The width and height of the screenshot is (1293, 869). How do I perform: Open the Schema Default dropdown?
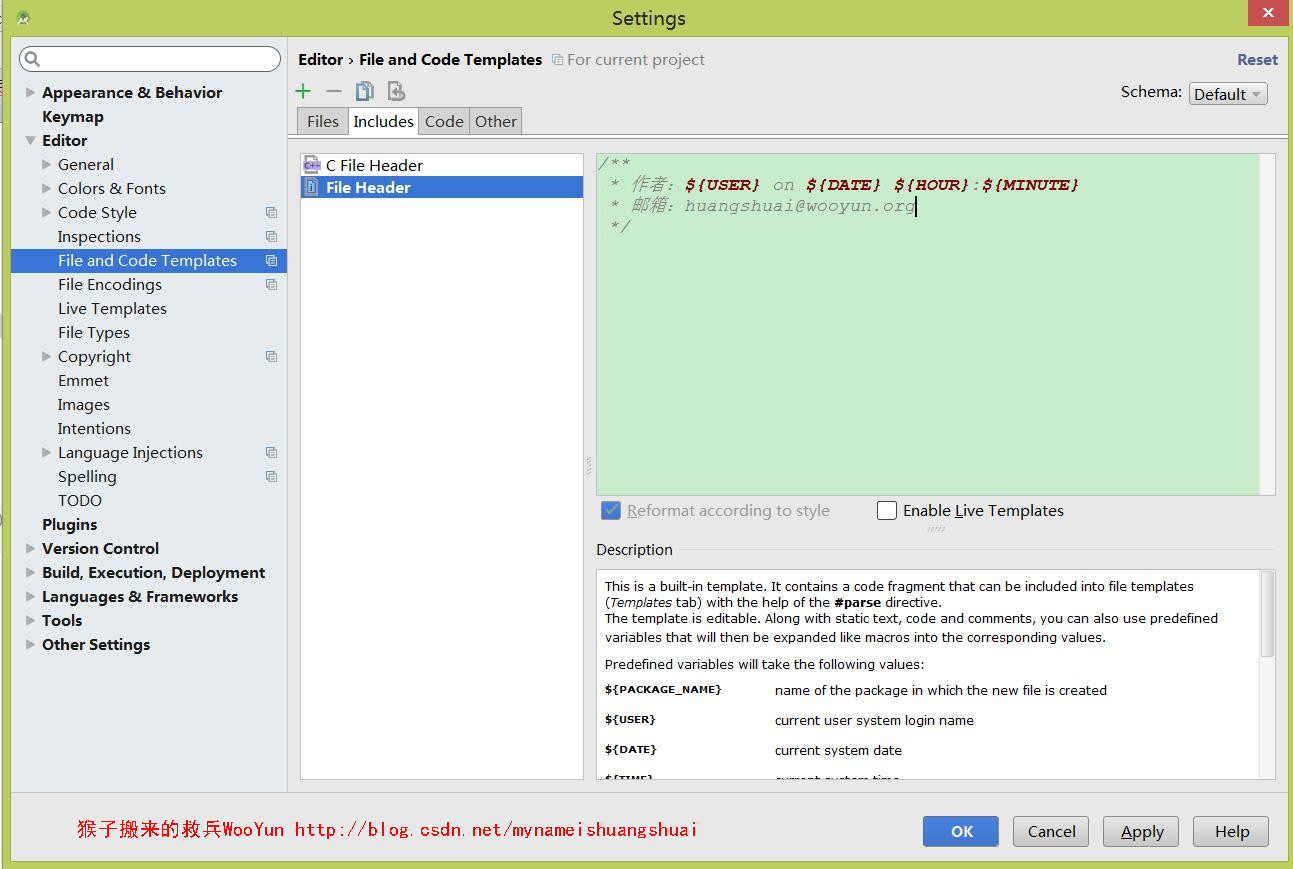click(1228, 94)
